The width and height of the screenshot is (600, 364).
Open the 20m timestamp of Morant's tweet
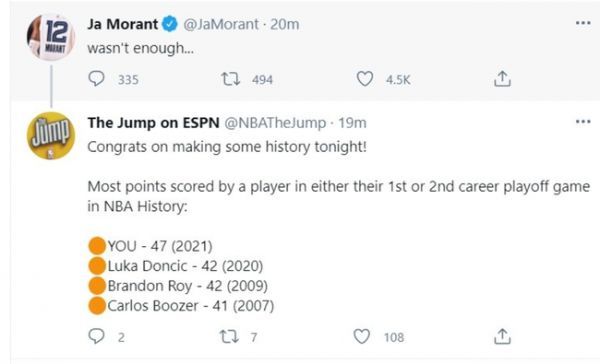(x=285, y=24)
